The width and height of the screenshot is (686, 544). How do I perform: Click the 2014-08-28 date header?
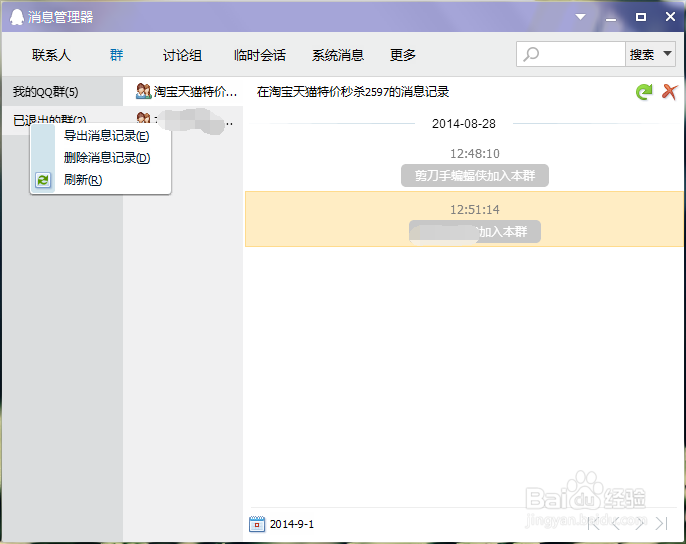pyautogui.click(x=464, y=124)
